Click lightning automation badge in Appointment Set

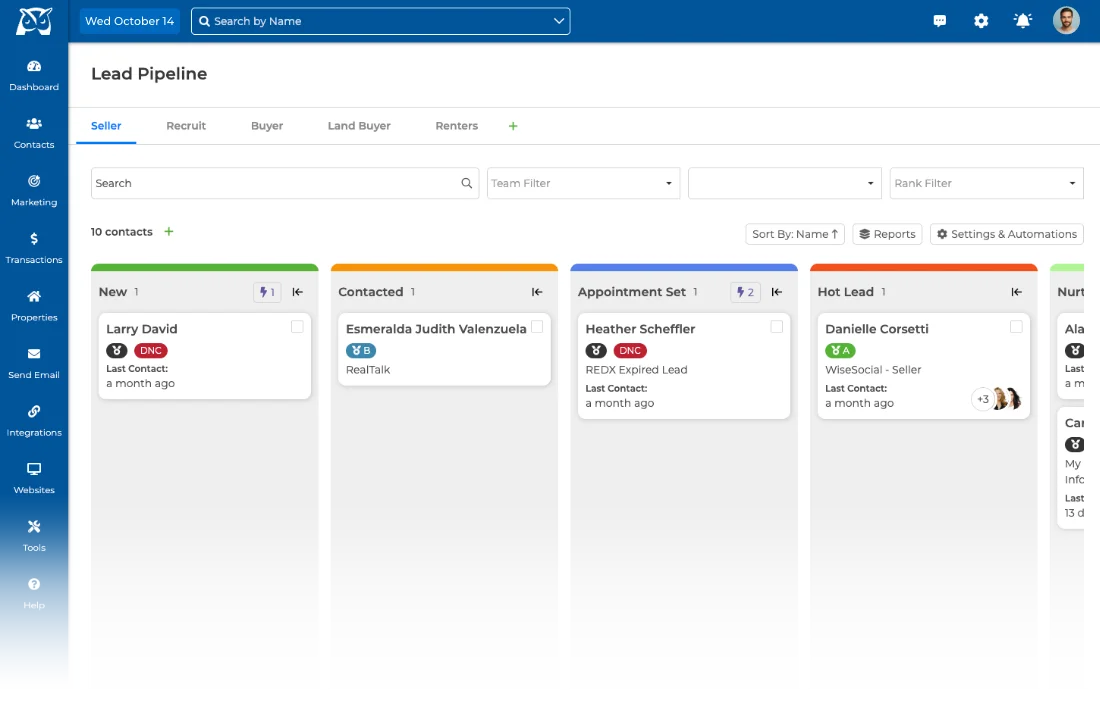745,292
